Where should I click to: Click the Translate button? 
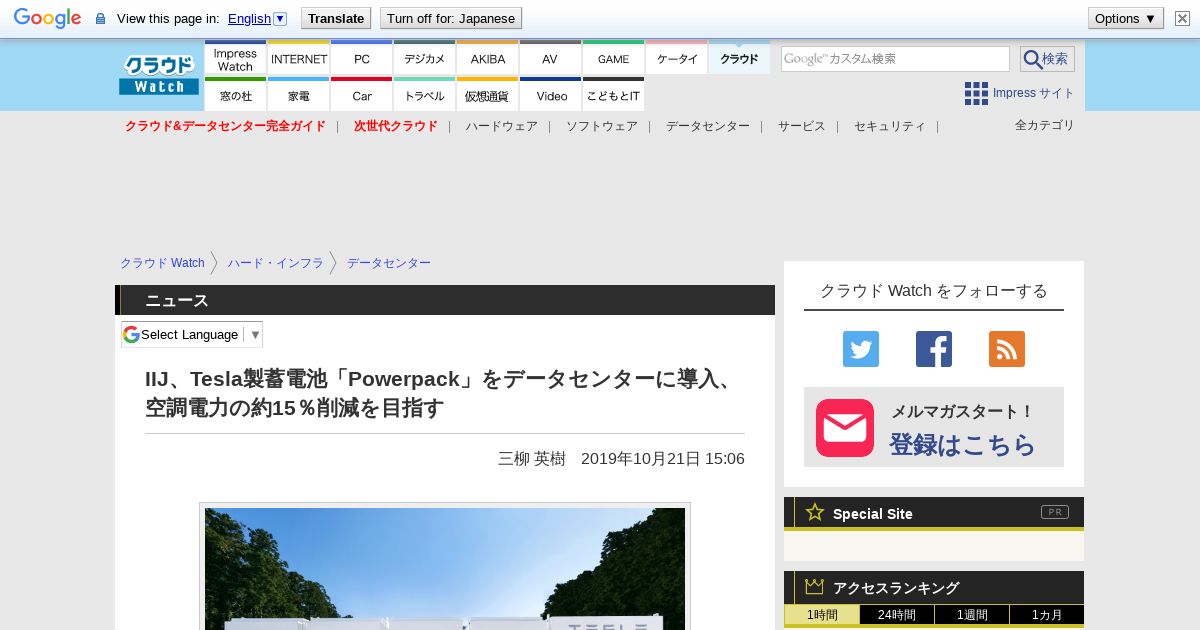click(x=336, y=18)
